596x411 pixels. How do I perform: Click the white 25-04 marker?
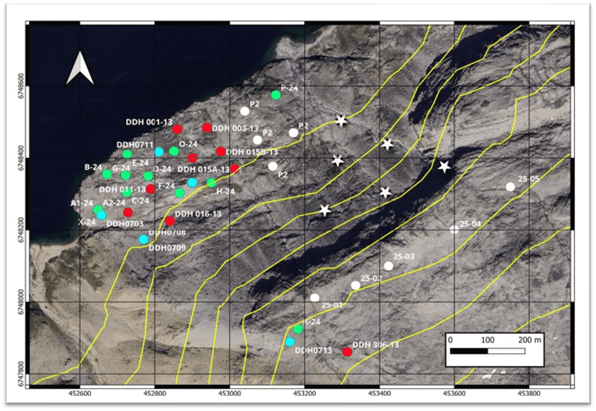tap(454, 229)
